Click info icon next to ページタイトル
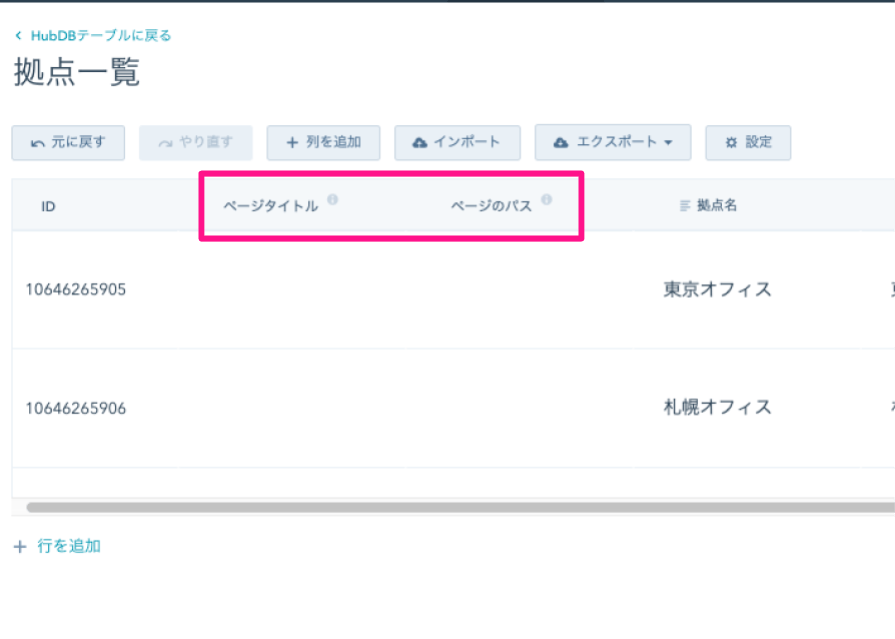 coord(332,199)
